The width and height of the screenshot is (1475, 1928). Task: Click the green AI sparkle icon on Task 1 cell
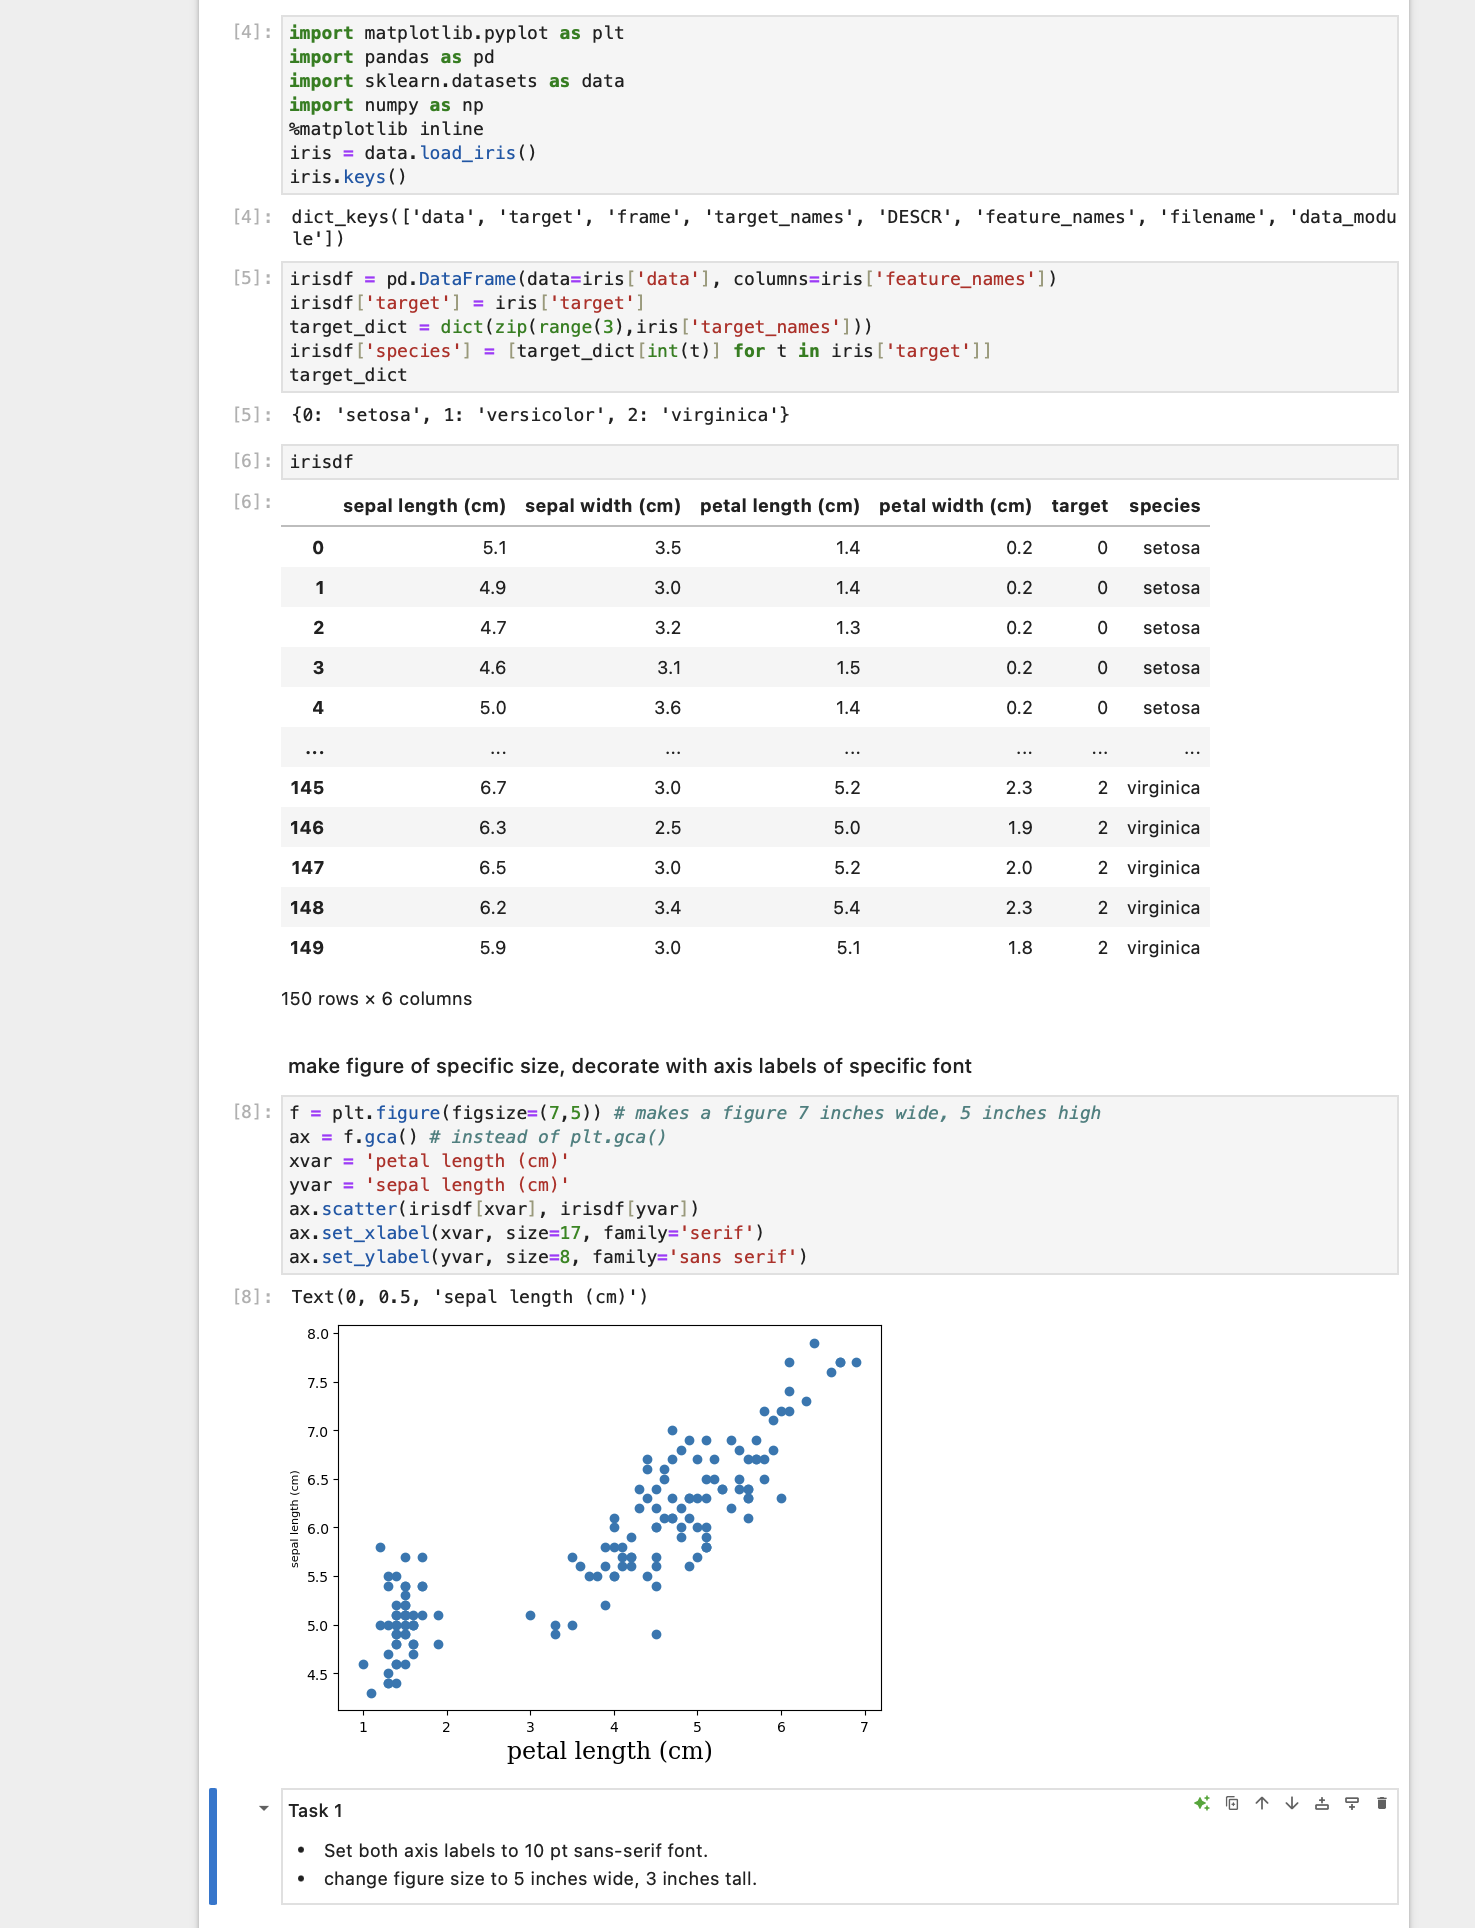pos(1202,1803)
